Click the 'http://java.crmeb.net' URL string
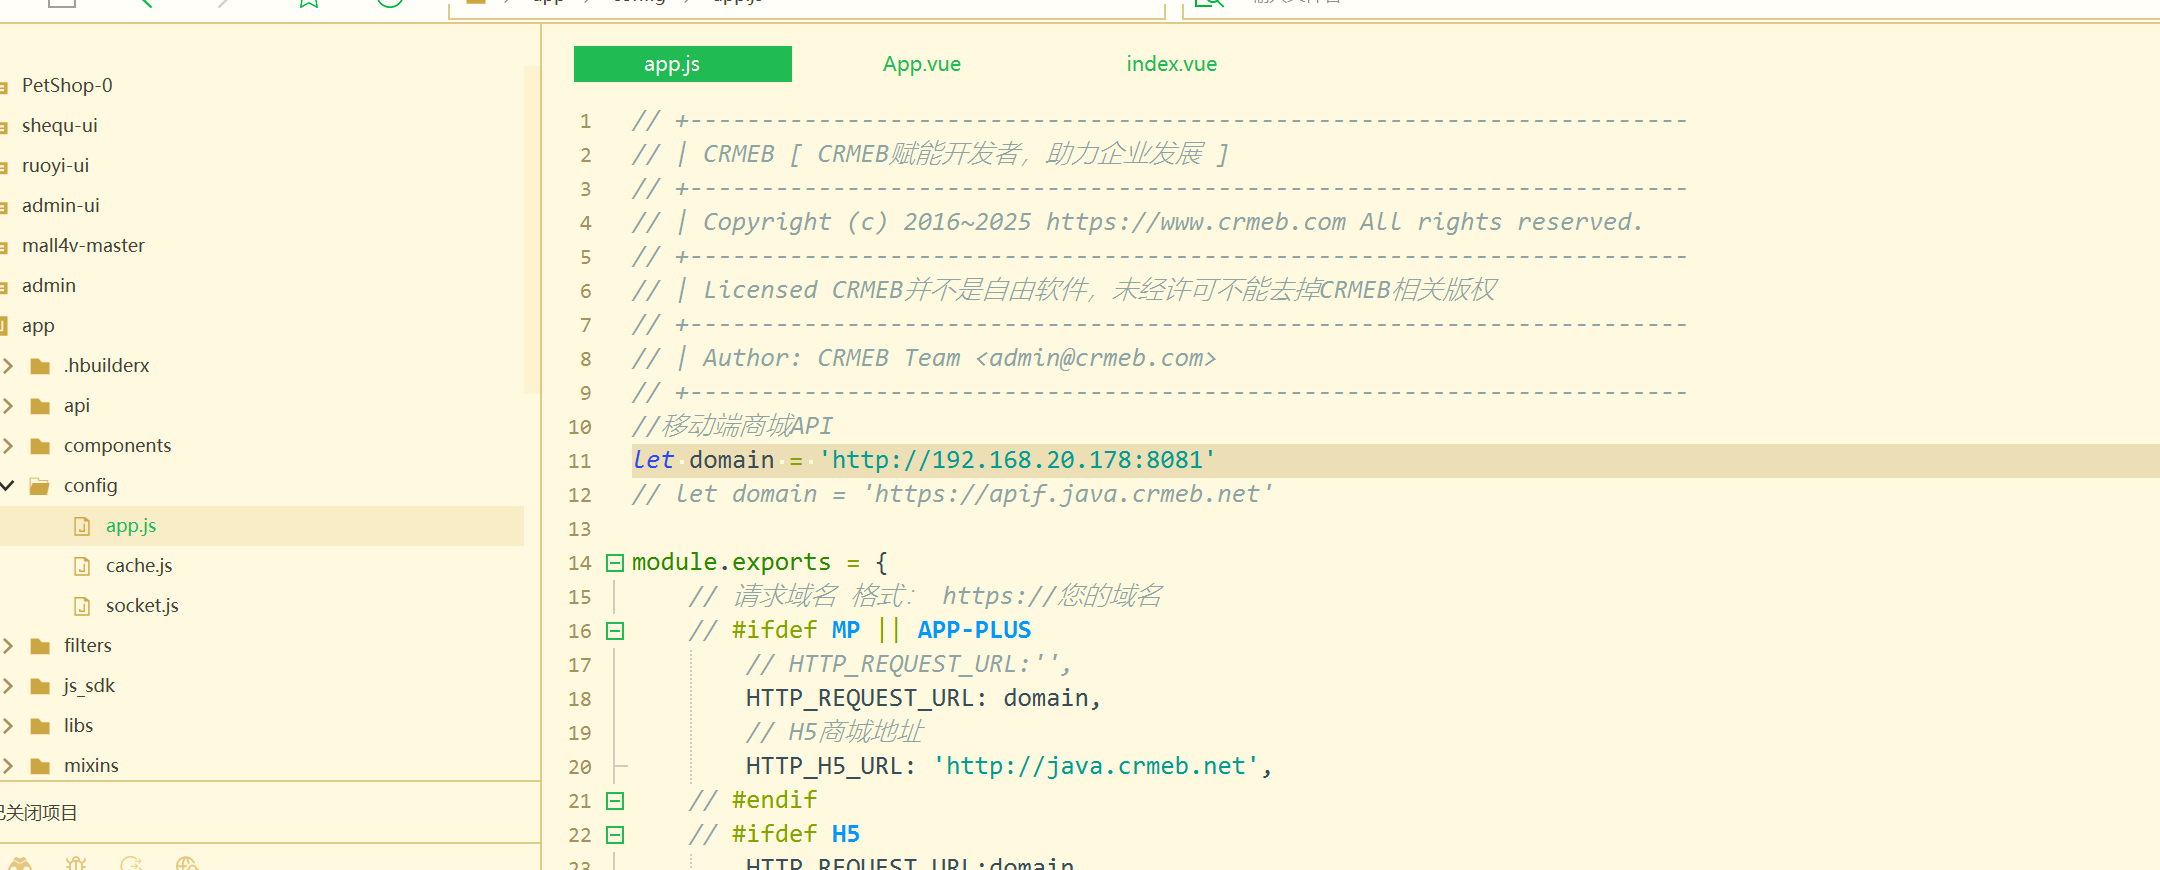Viewport: 2160px width, 870px height. tap(1096, 767)
